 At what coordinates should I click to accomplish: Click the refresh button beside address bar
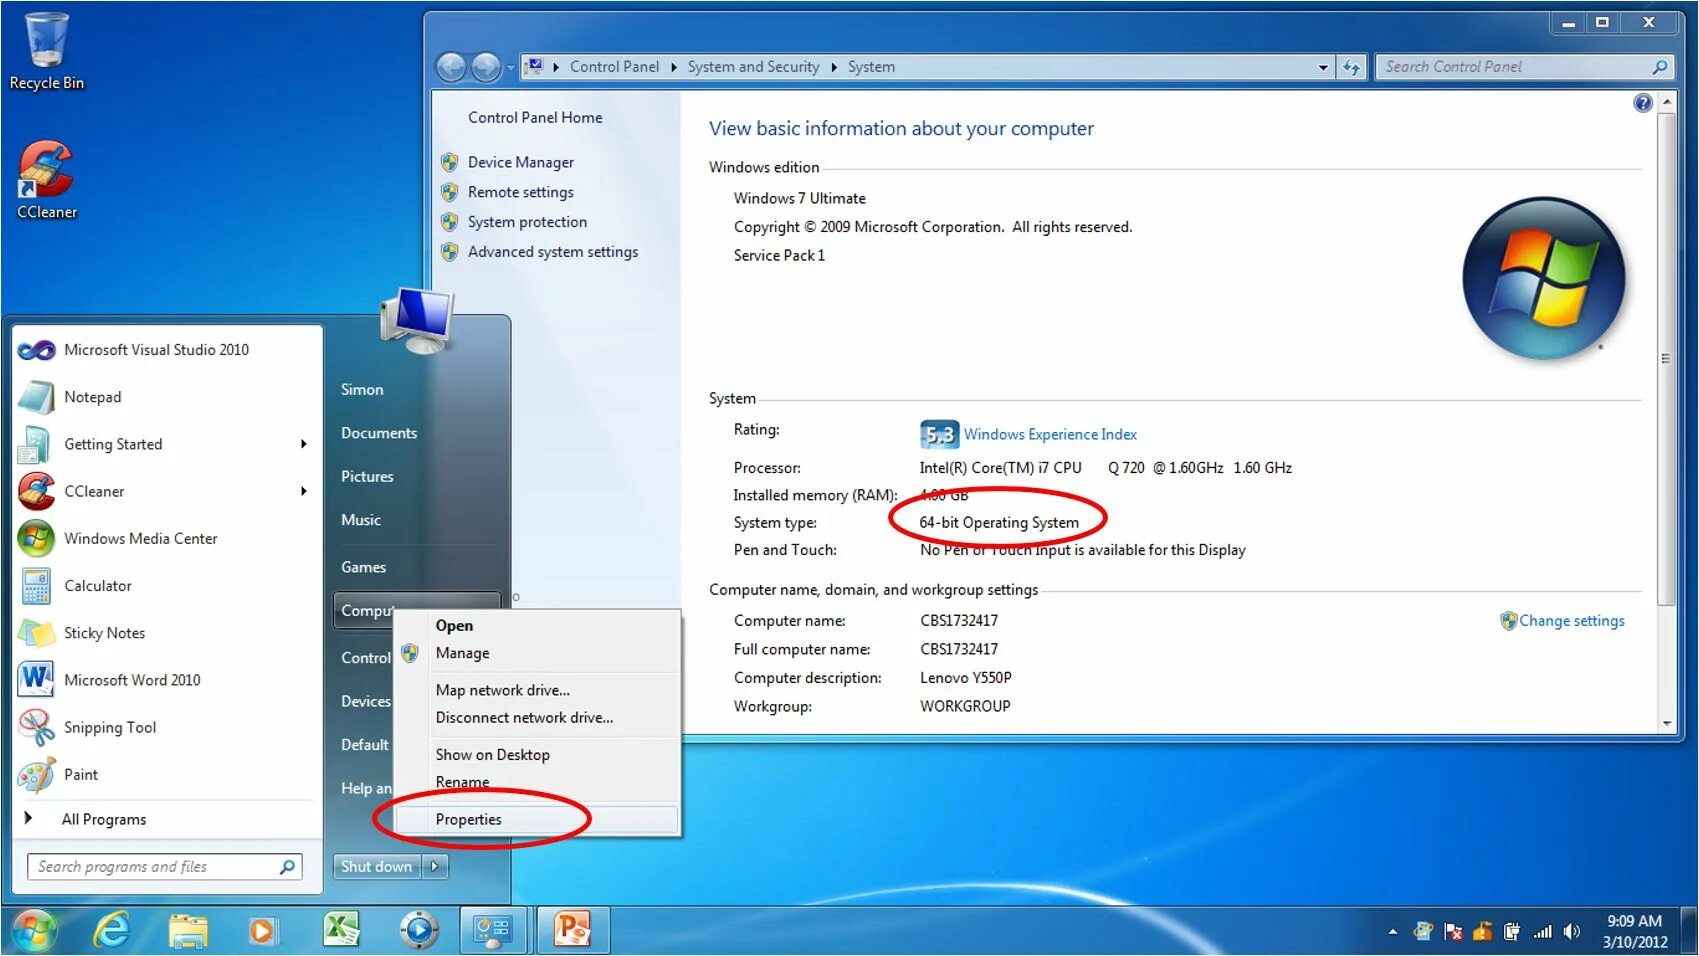(x=1352, y=67)
